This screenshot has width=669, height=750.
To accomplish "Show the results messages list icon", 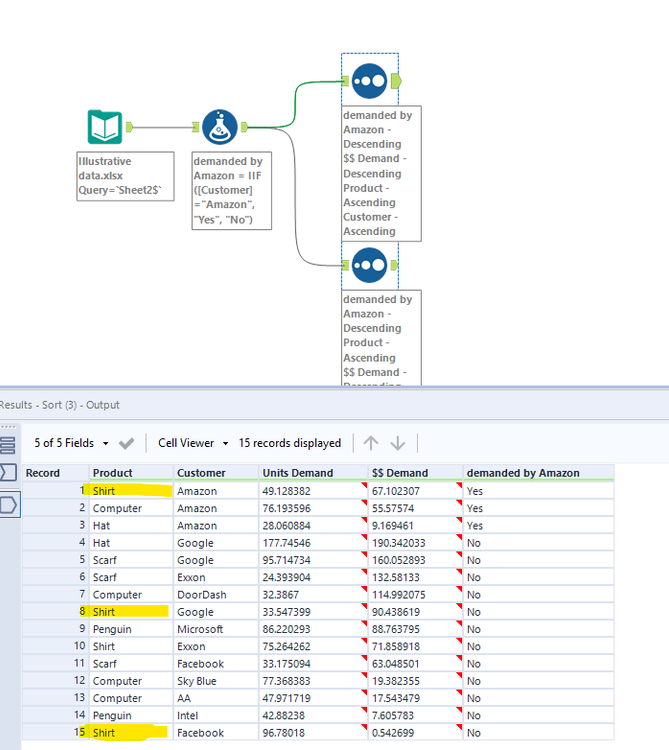I will tap(9, 445).
